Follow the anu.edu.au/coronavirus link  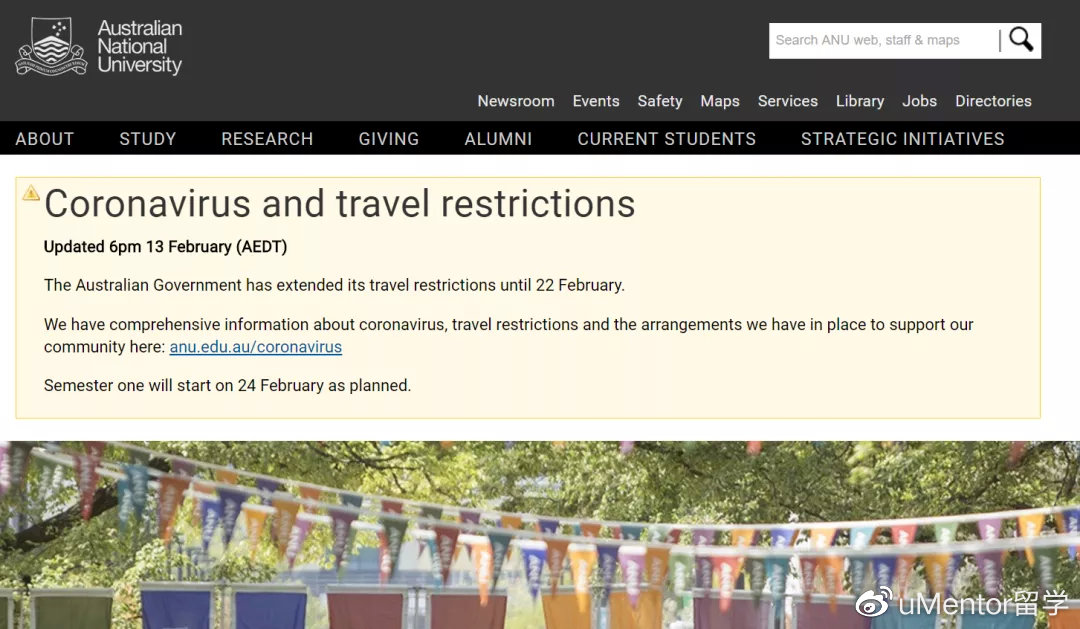pos(255,347)
